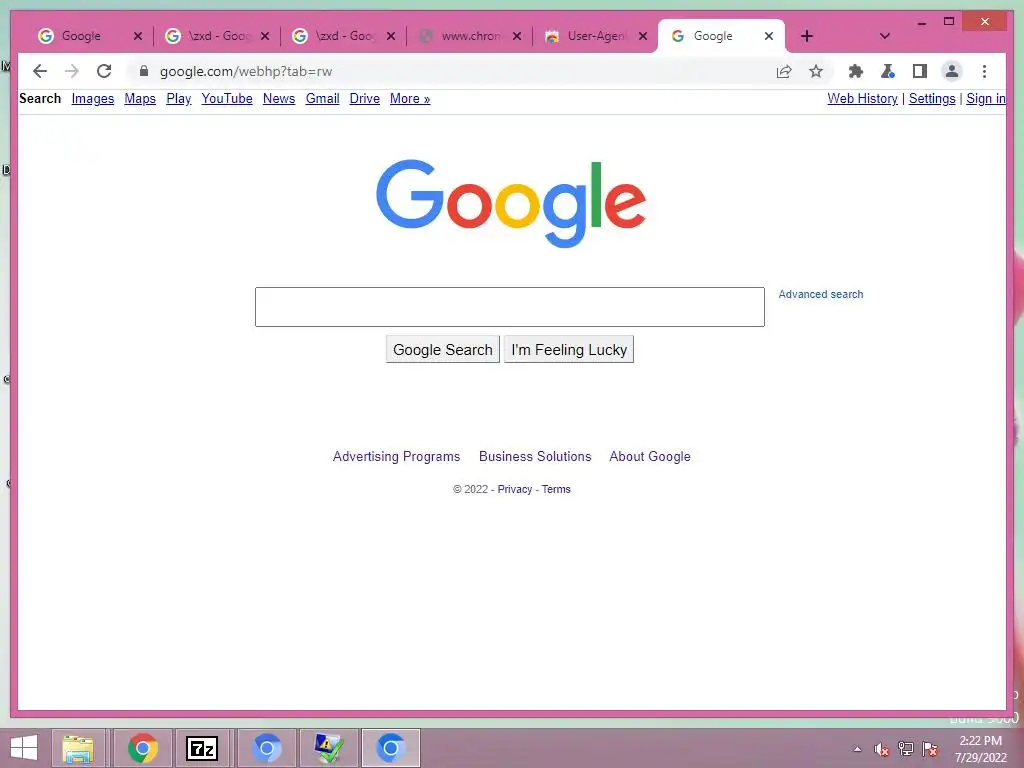This screenshot has width=1024, height=768.
Task: Click the I'm Feeling Lucky button
Action: pos(569,349)
